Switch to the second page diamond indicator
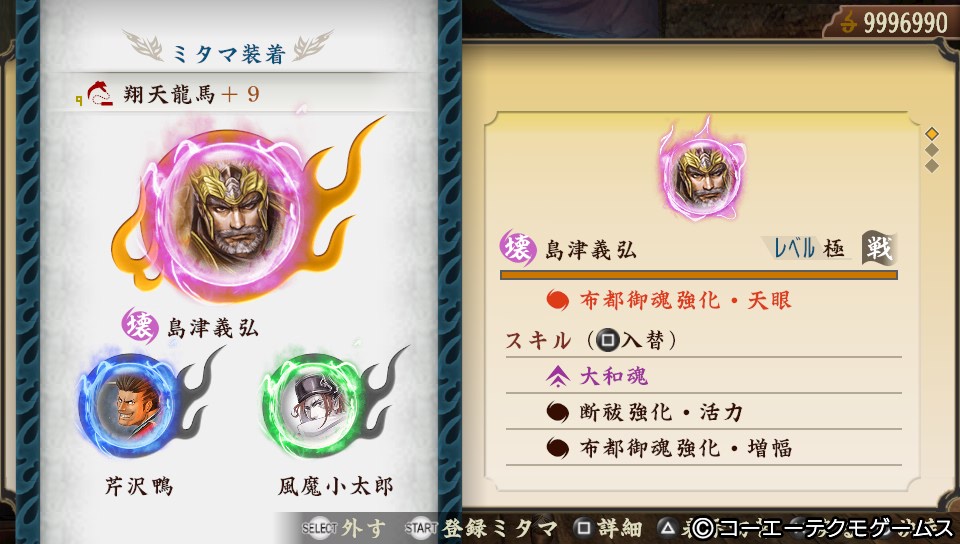The height and width of the screenshot is (544, 960). tap(932, 150)
